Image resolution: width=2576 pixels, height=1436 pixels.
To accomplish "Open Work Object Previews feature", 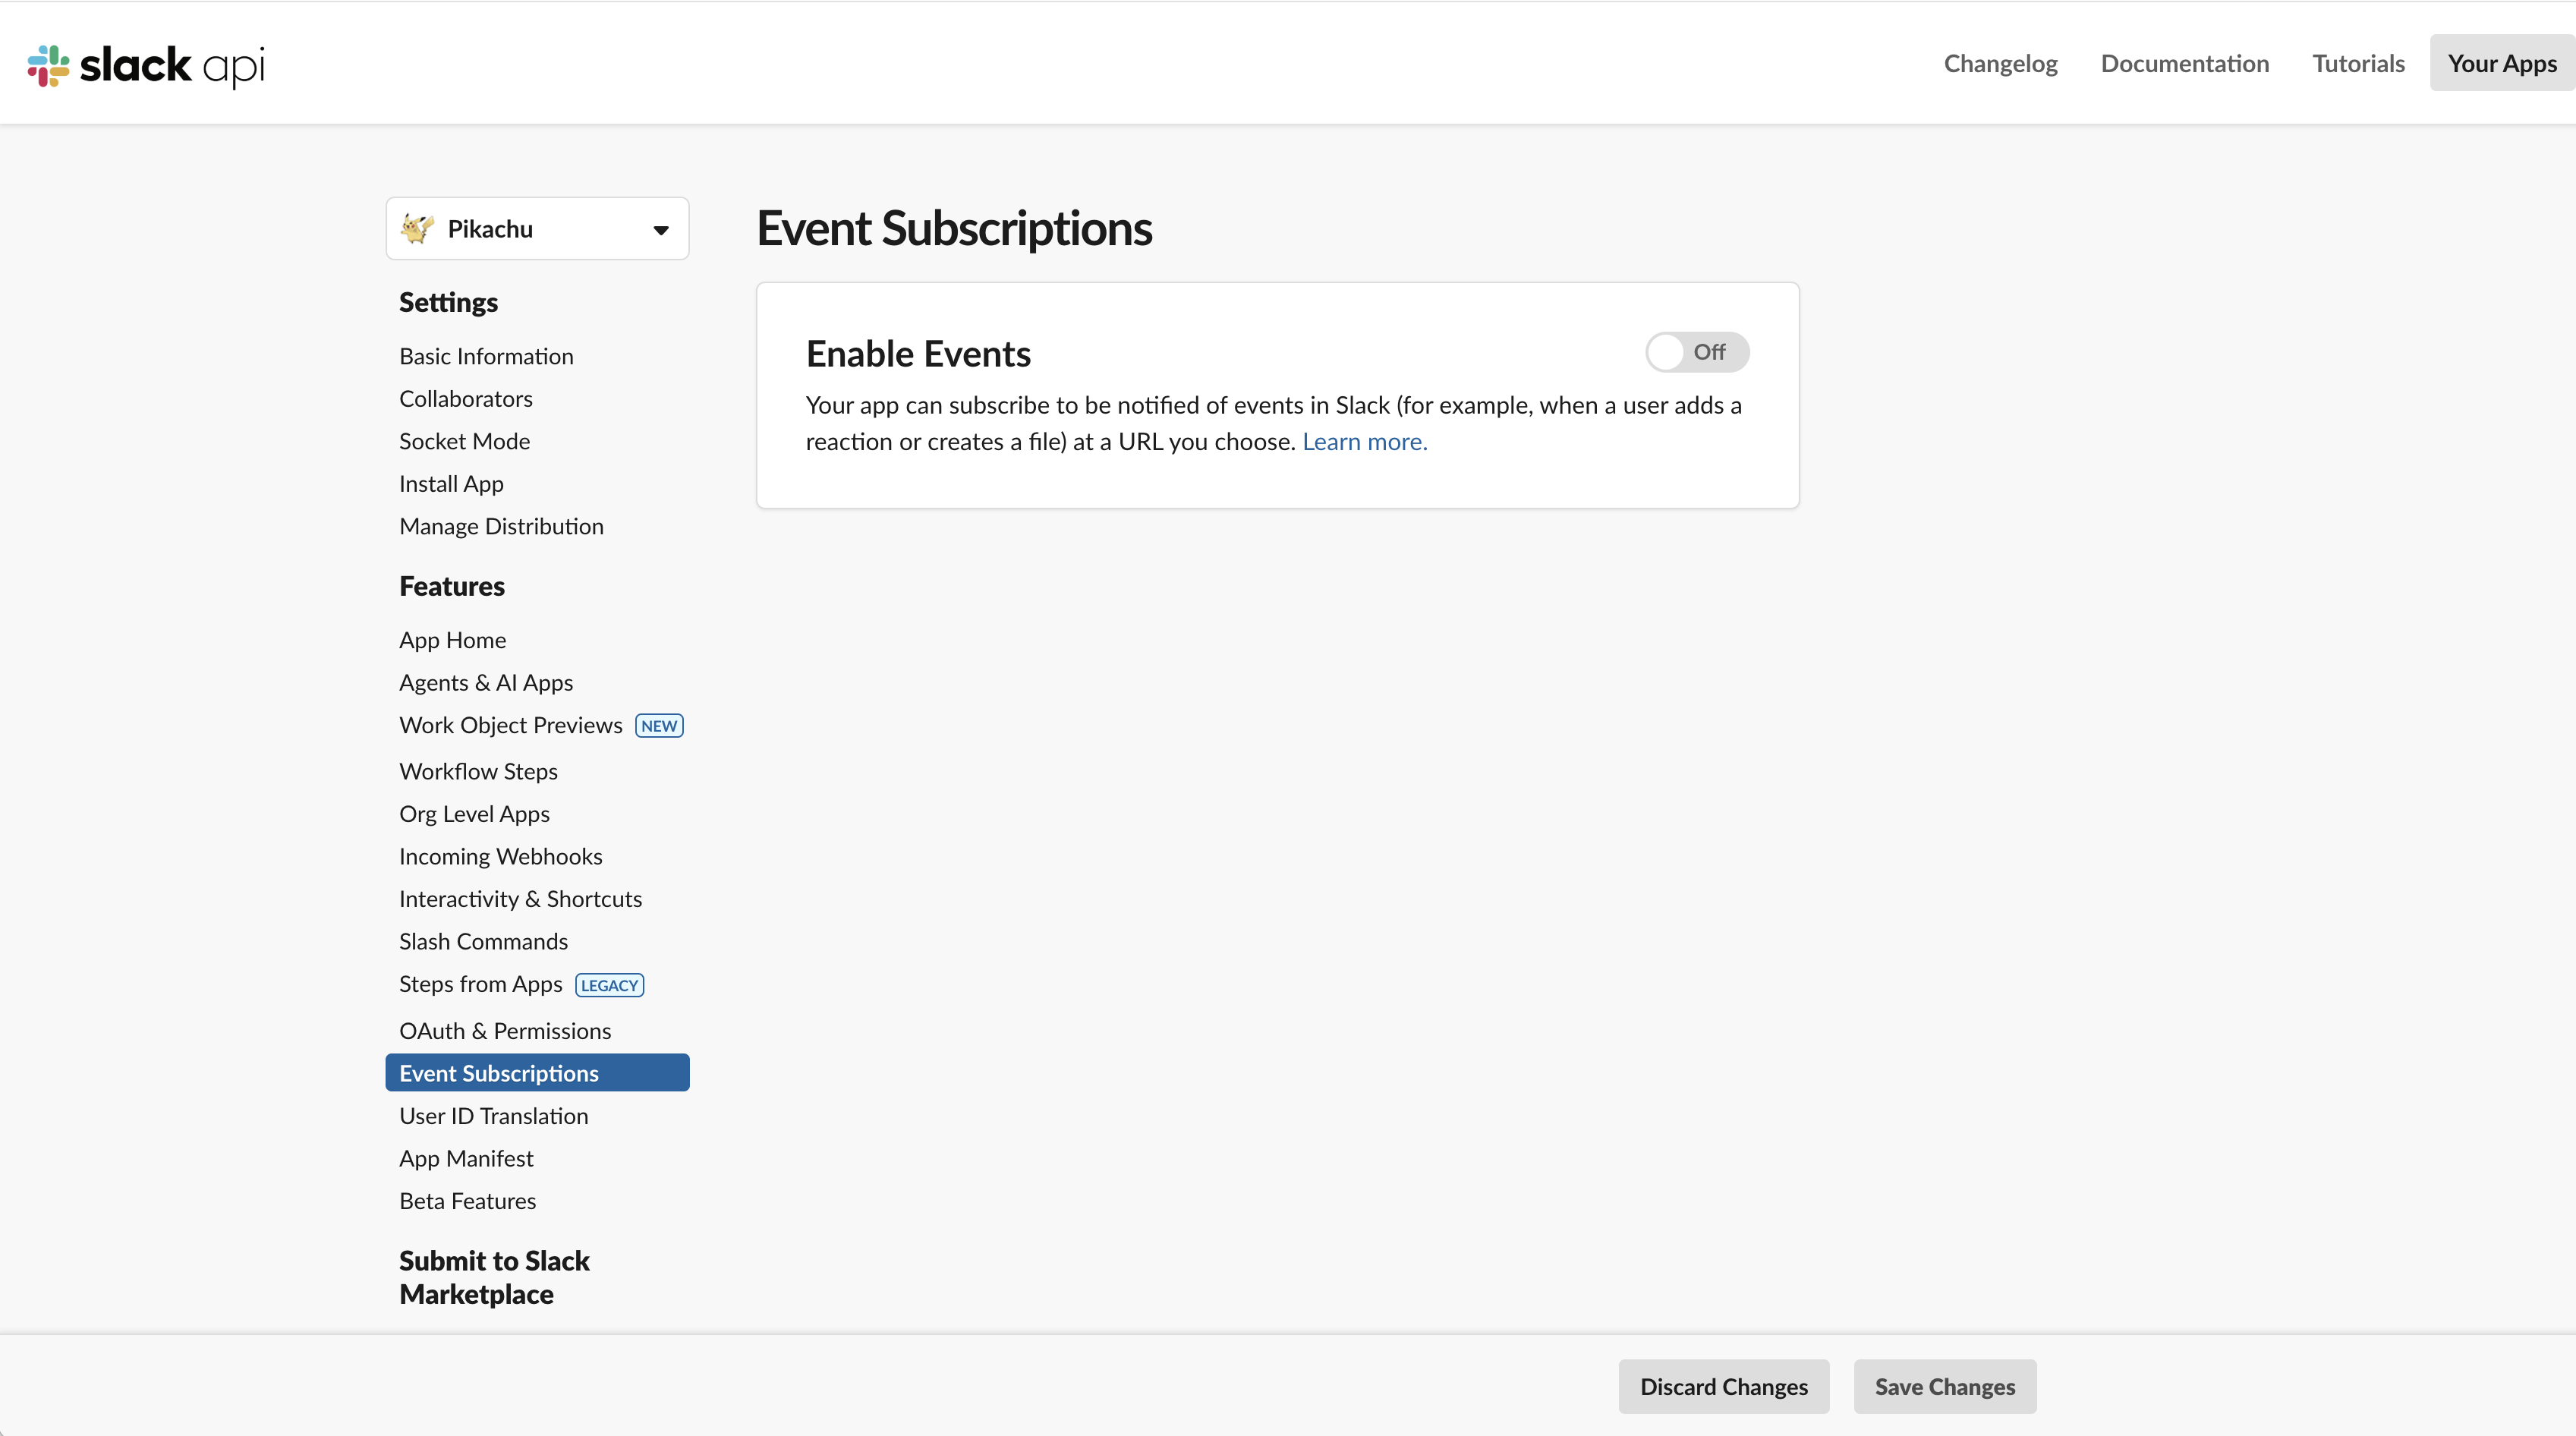I will pyautogui.click(x=511, y=725).
